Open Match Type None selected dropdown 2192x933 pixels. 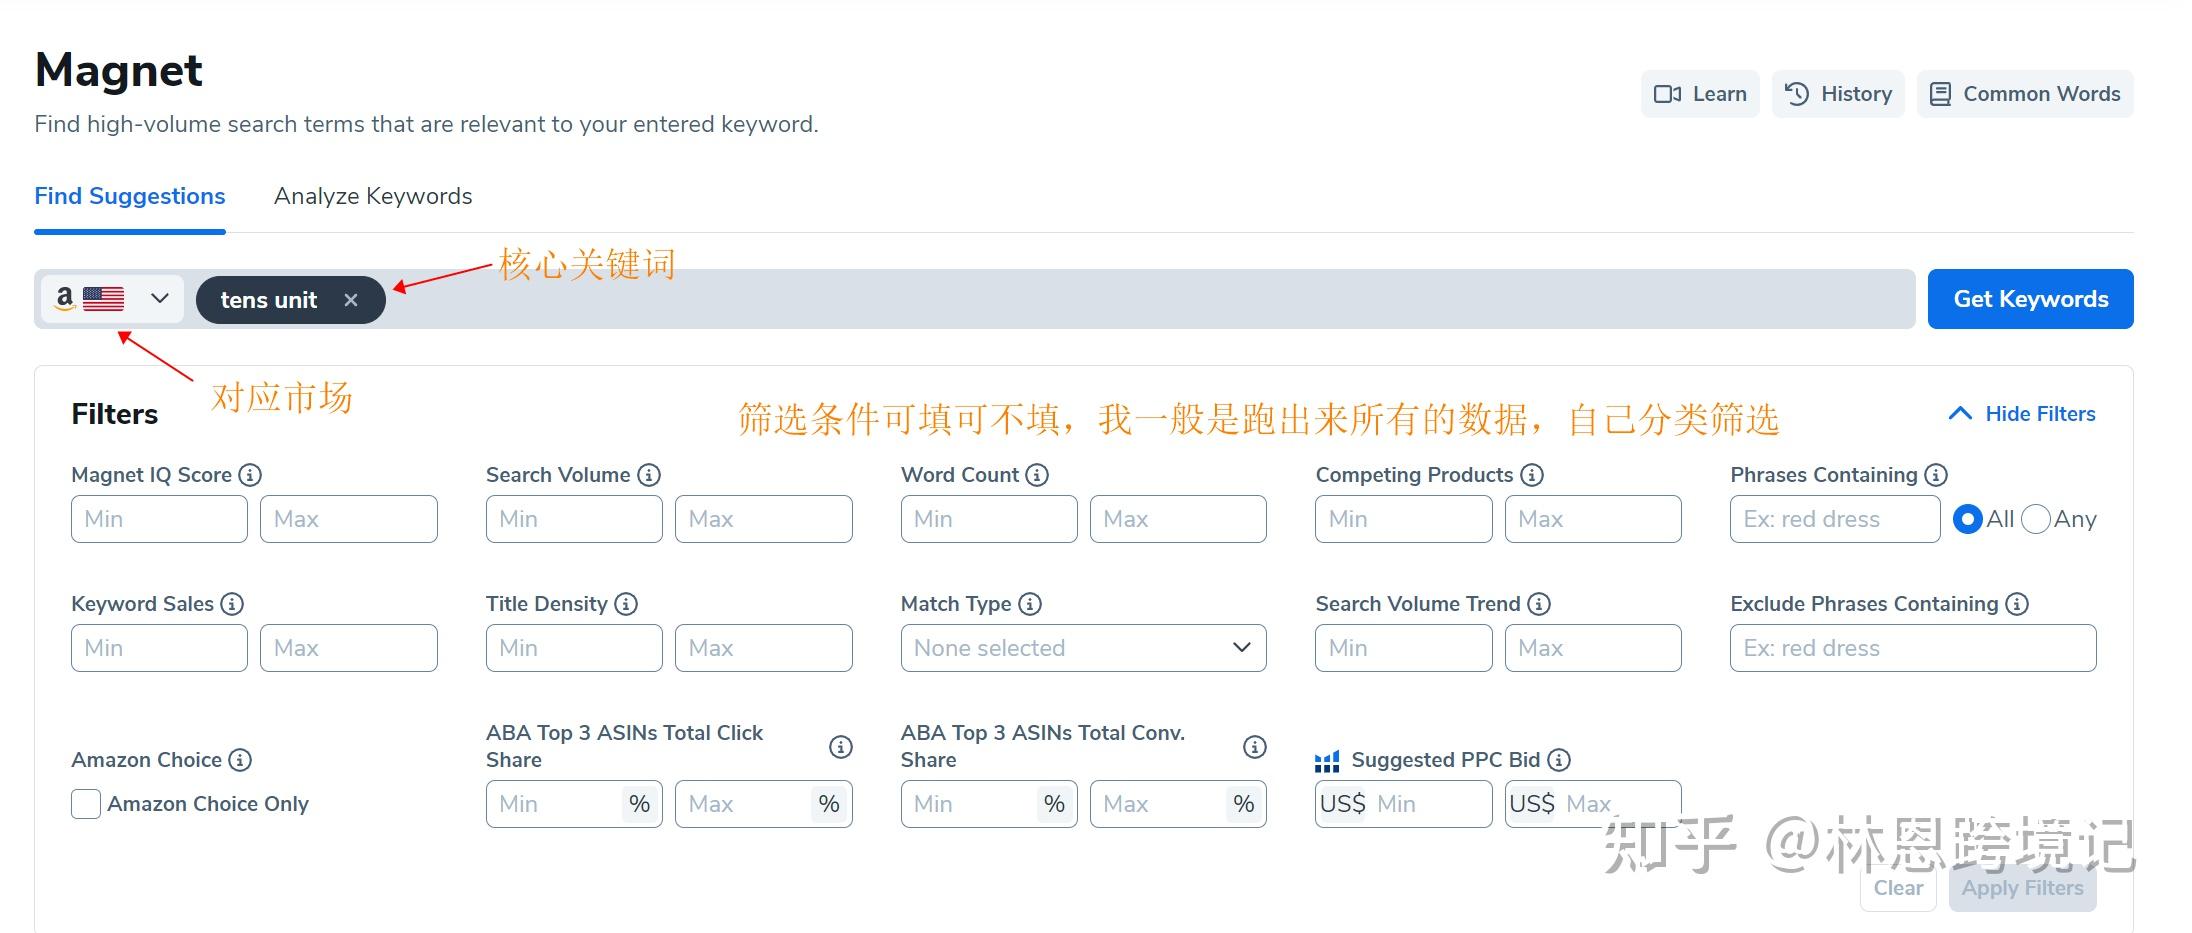coord(1083,648)
